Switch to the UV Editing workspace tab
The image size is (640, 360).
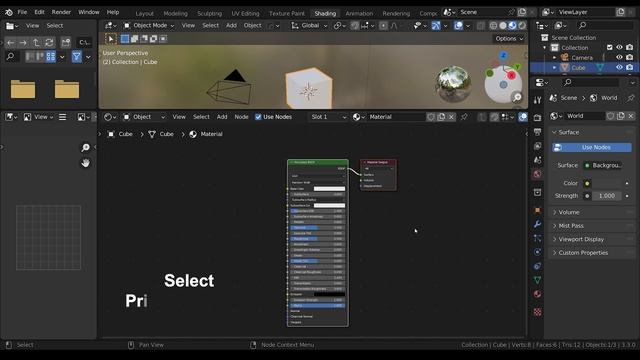pyautogui.click(x=245, y=13)
